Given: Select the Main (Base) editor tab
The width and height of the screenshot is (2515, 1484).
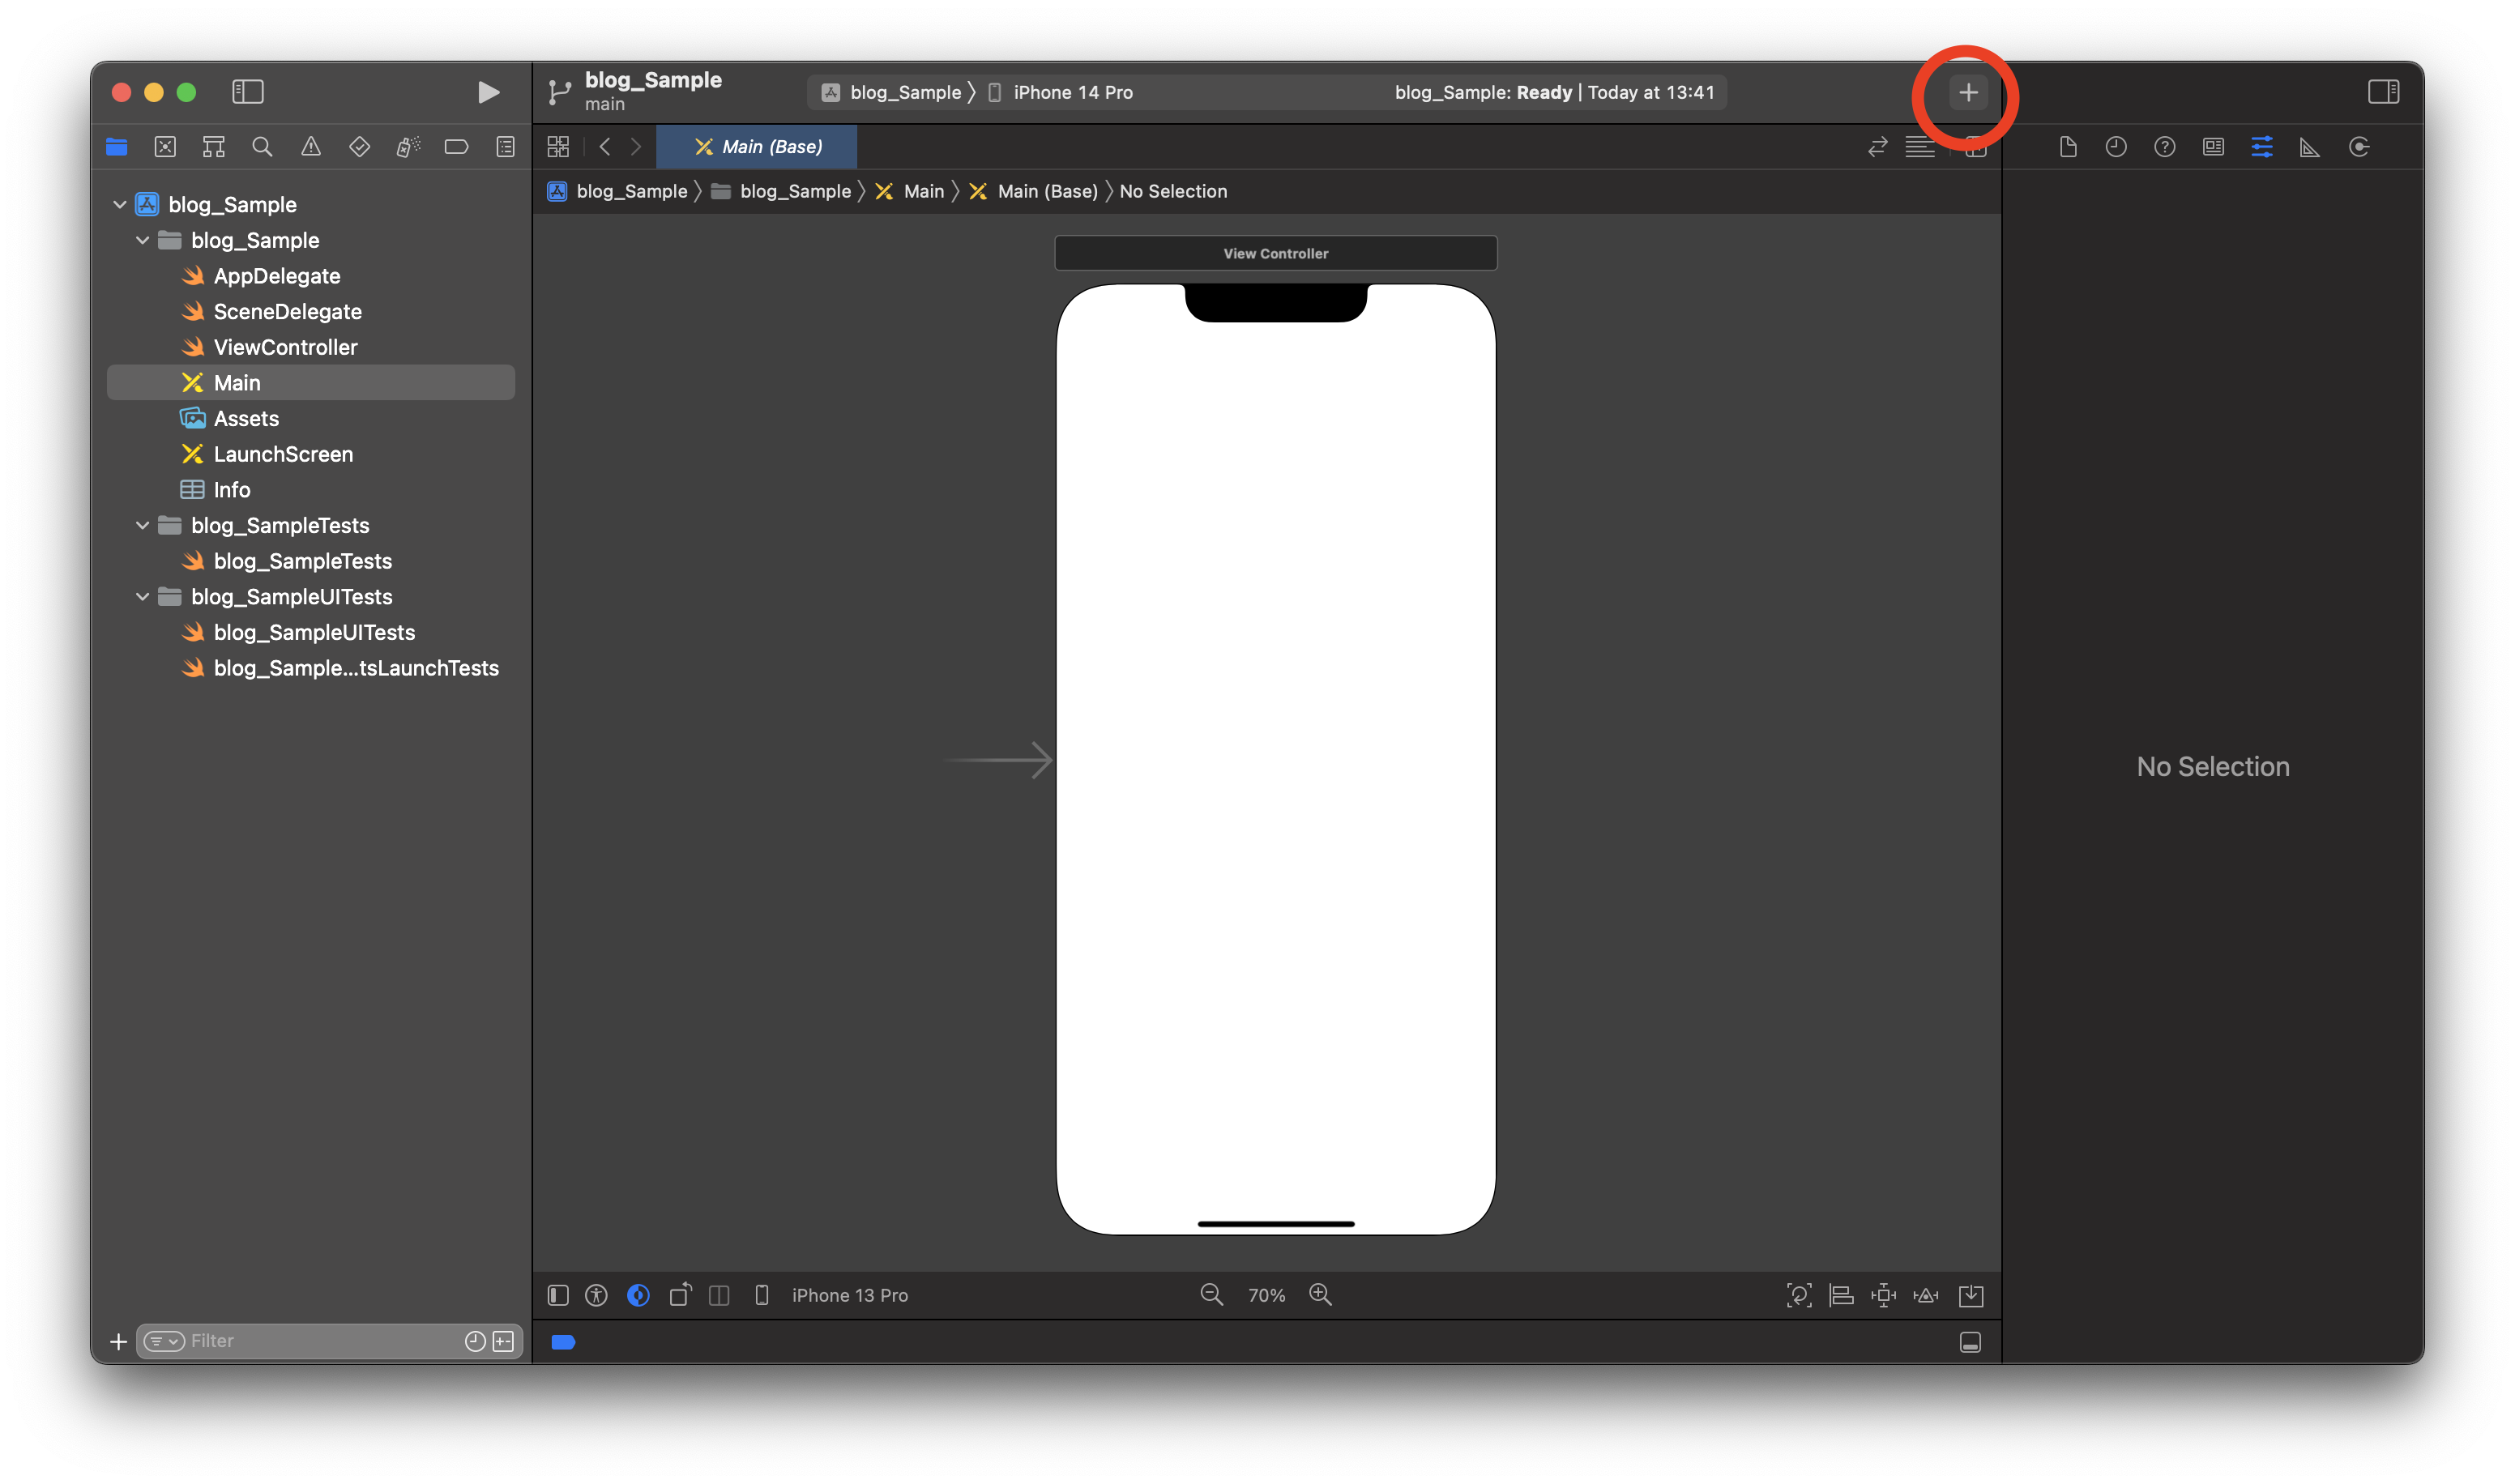Looking at the screenshot, I should pyautogui.click(x=757, y=147).
